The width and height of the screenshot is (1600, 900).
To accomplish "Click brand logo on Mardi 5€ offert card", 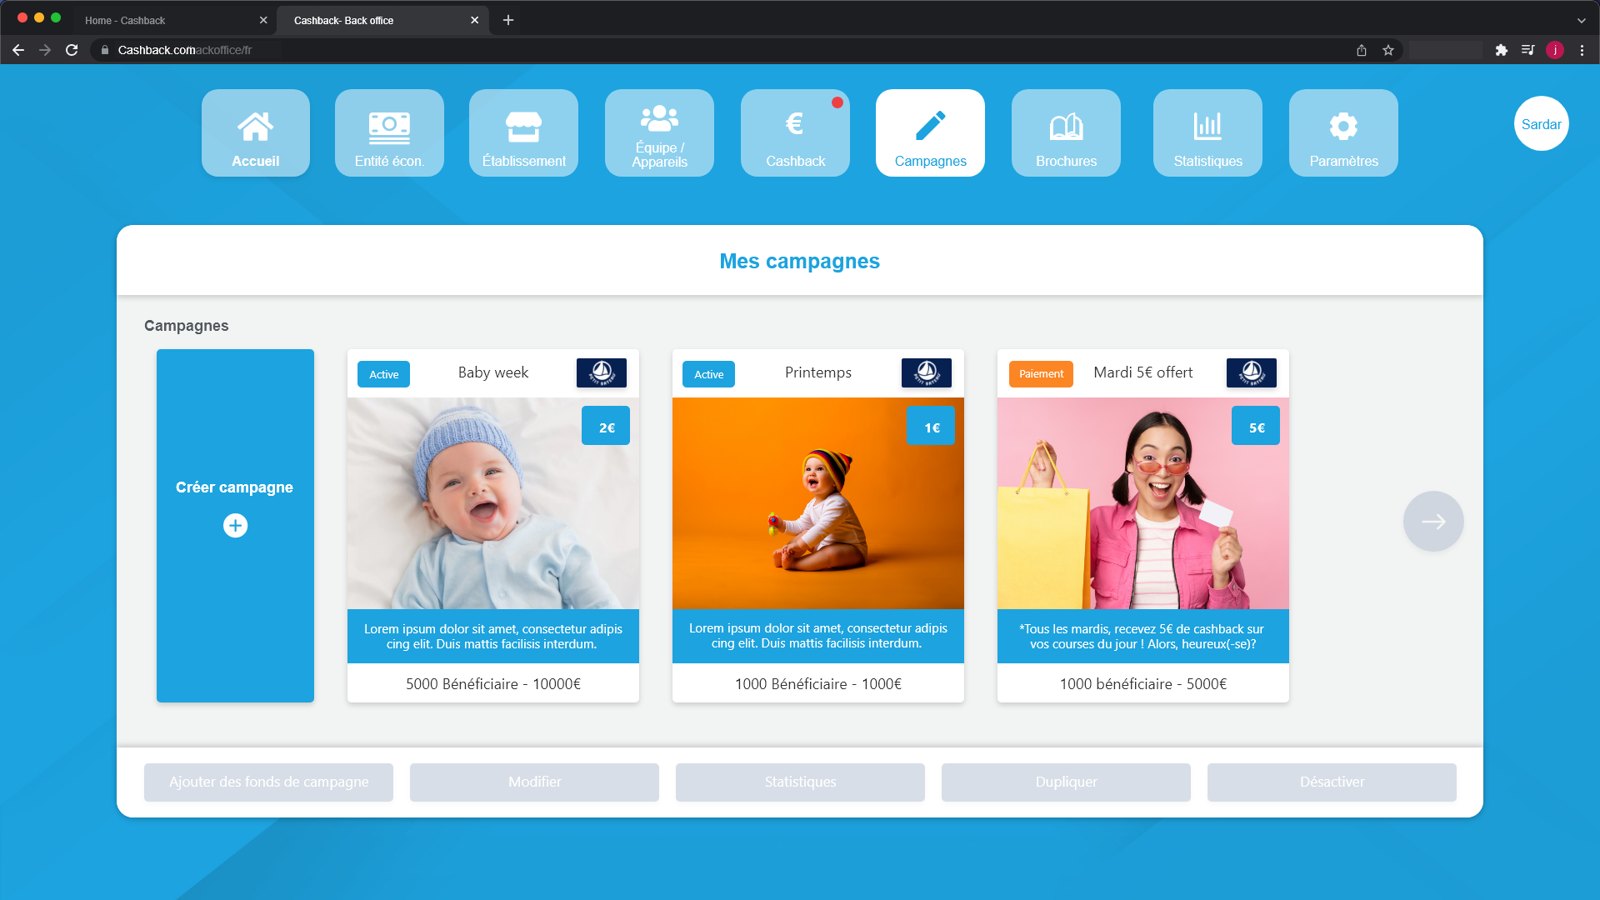I will click(x=1251, y=373).
